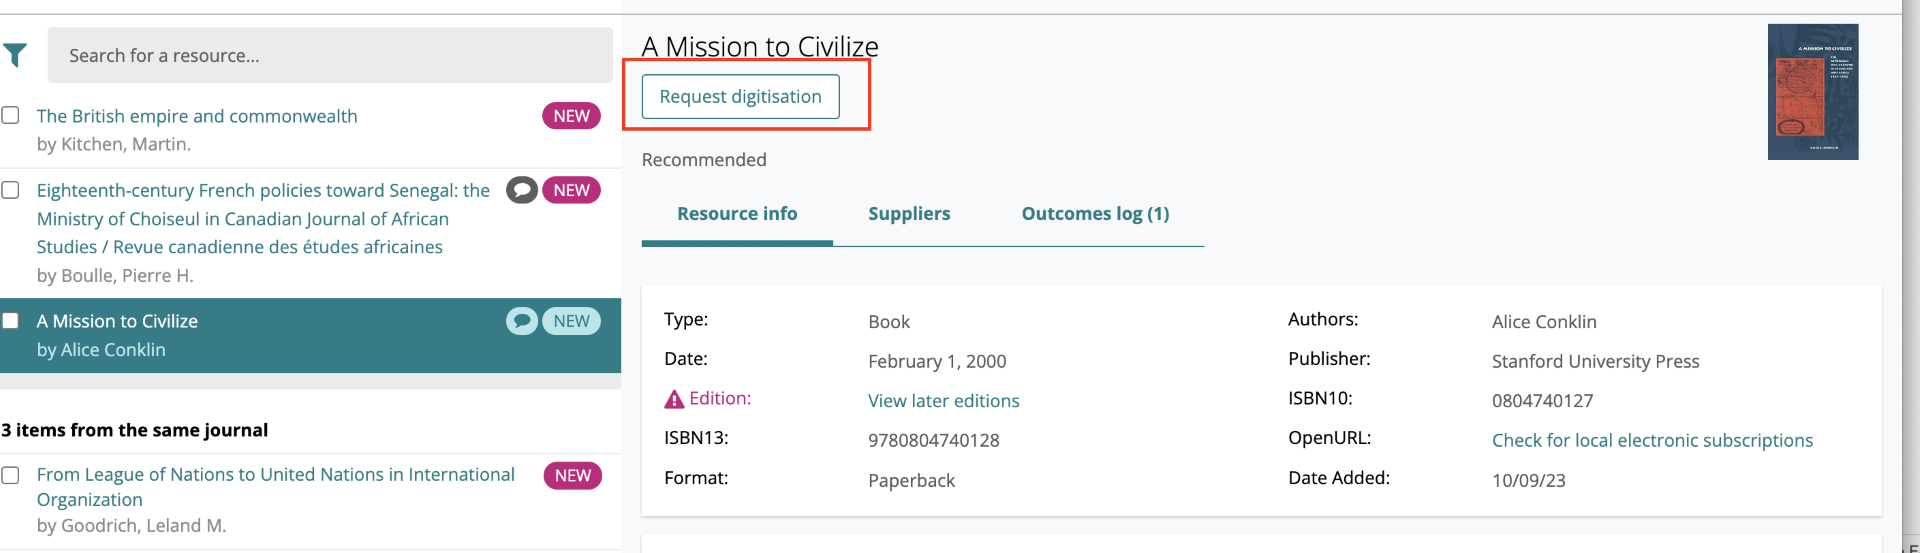The height and width of the screenshot is (553, 1920).
Task: Tick checkbox for The British empire and commonwealth
Action: pos(11,115)
